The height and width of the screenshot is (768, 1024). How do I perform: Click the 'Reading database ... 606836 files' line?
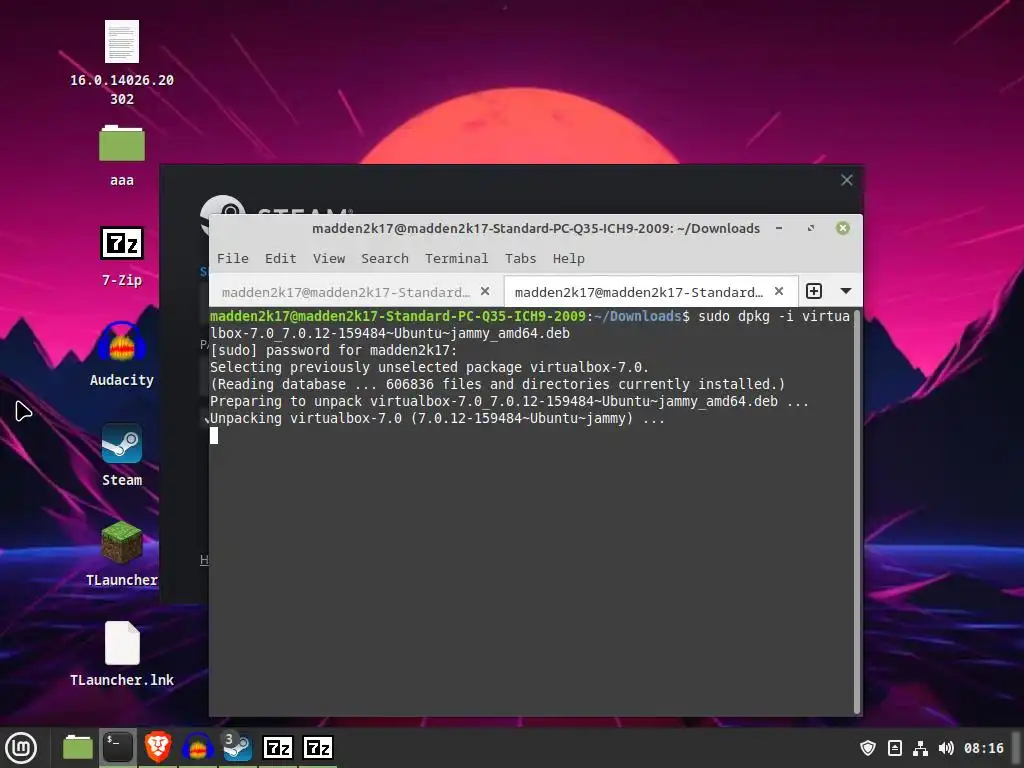click(497, 385)
